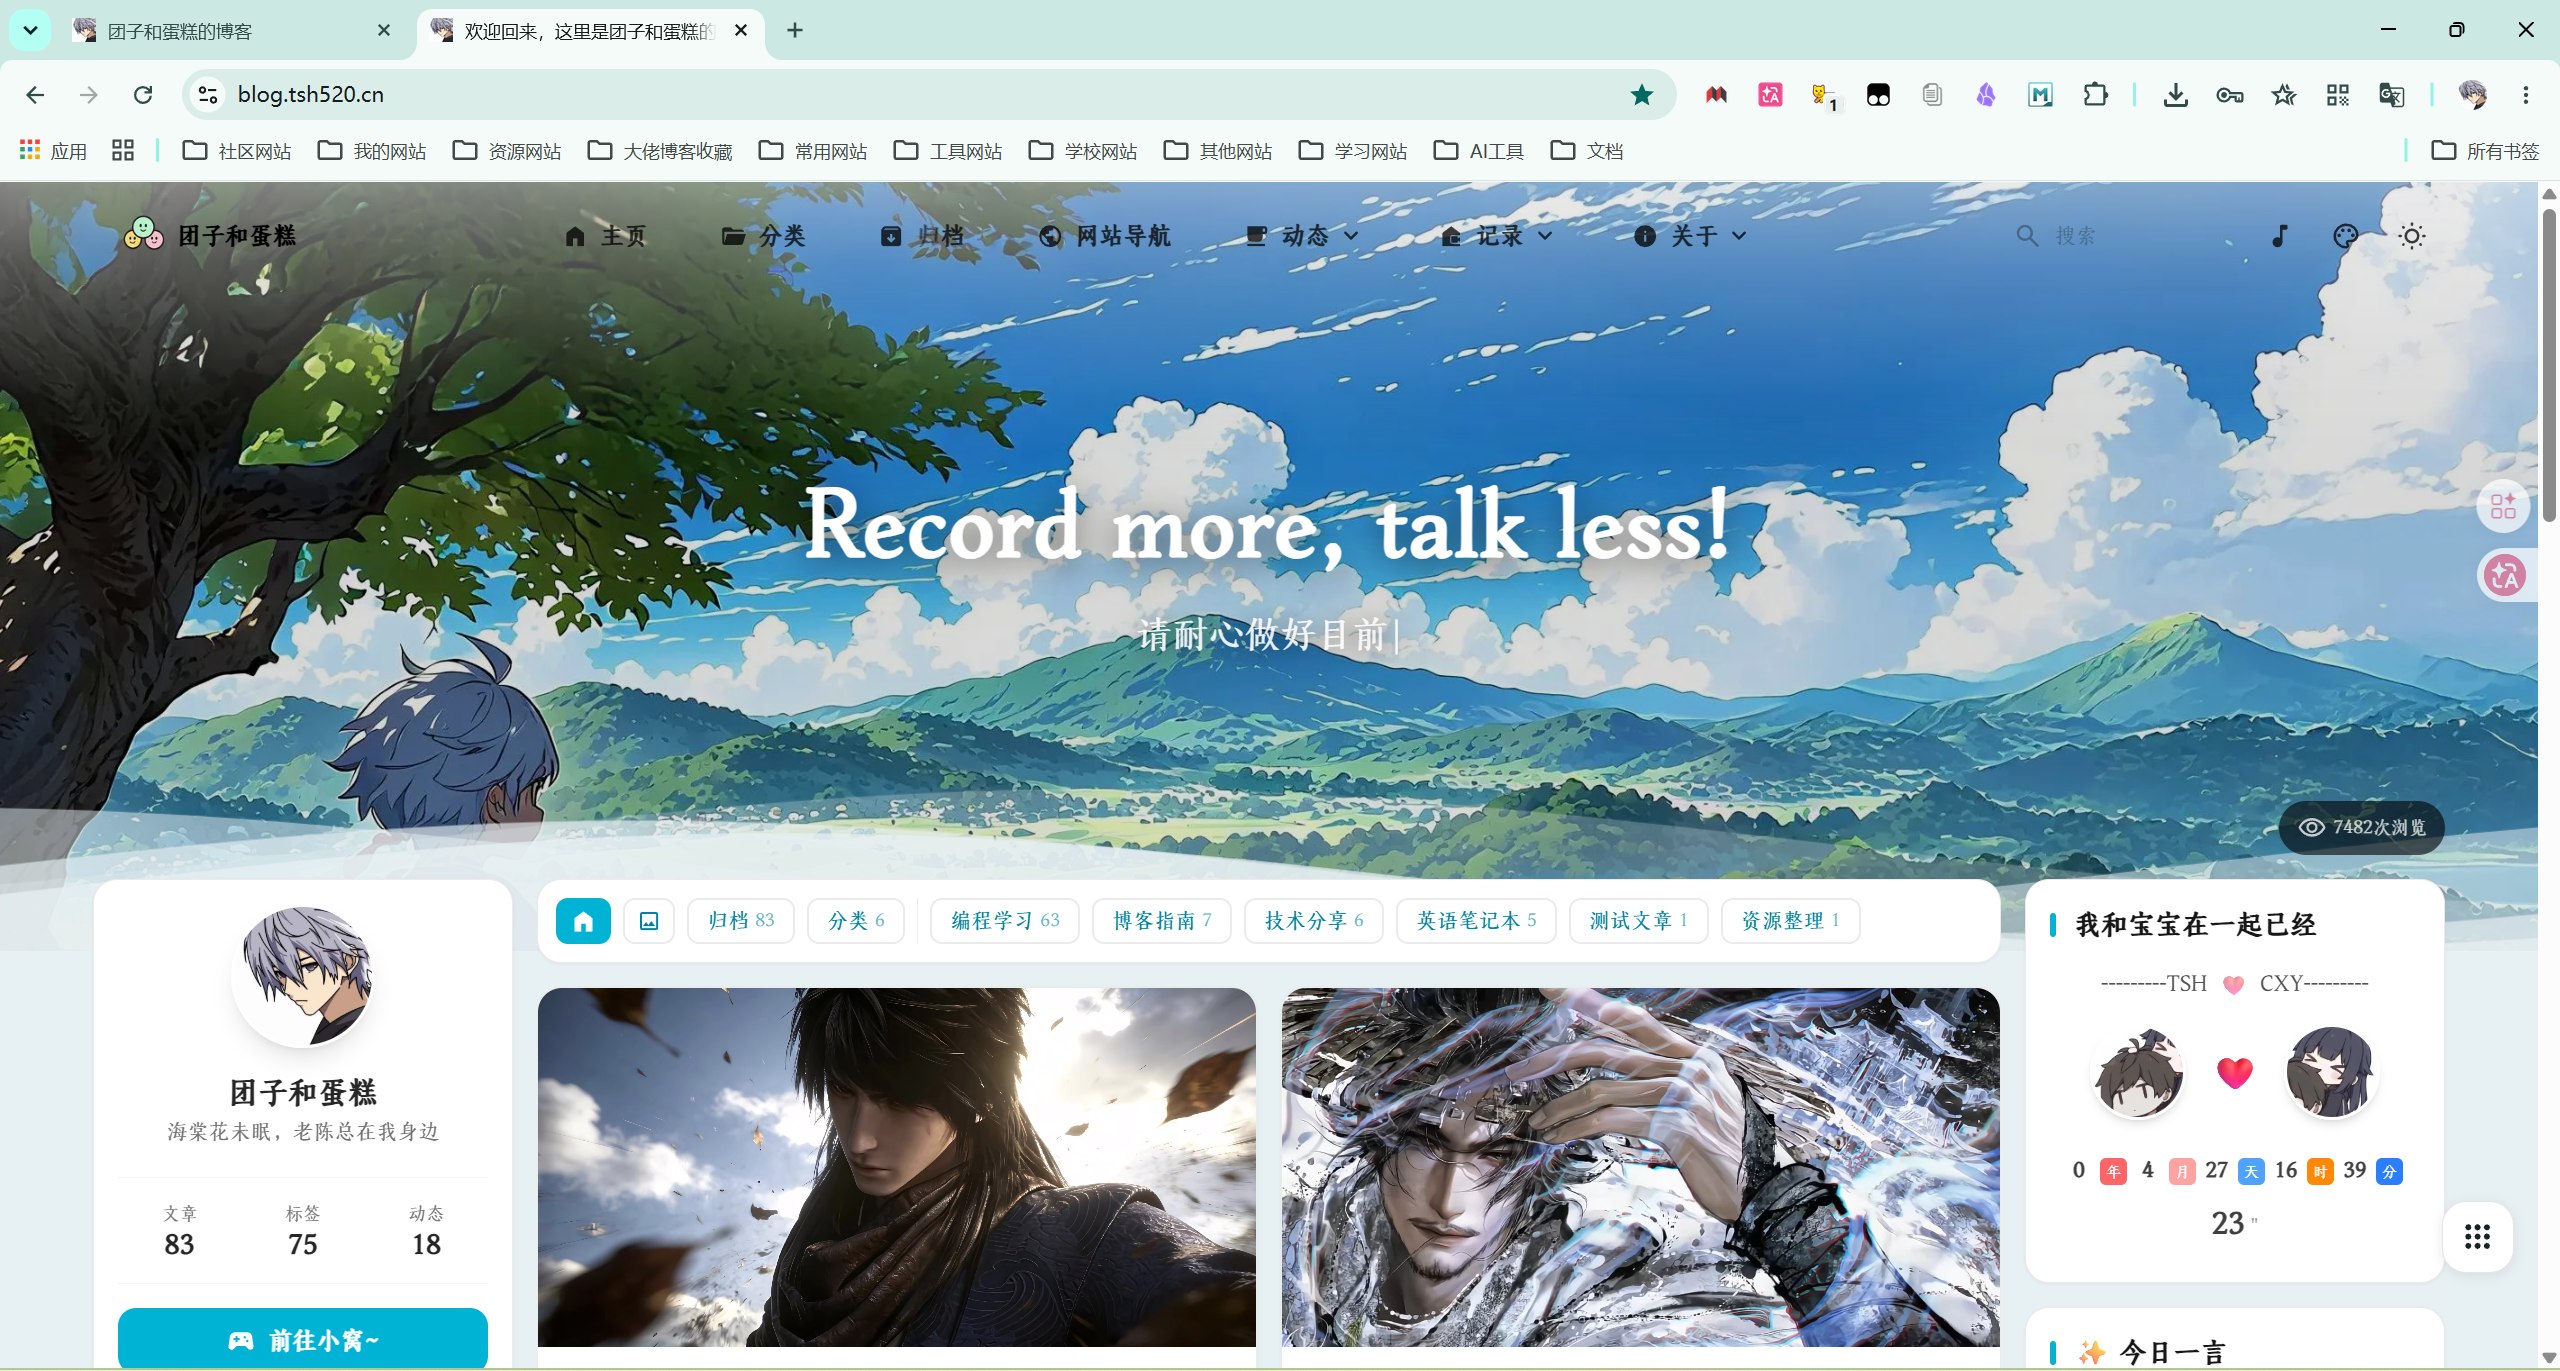
Task: Click the 文章 83 stat
Action: click(180, 1231)
